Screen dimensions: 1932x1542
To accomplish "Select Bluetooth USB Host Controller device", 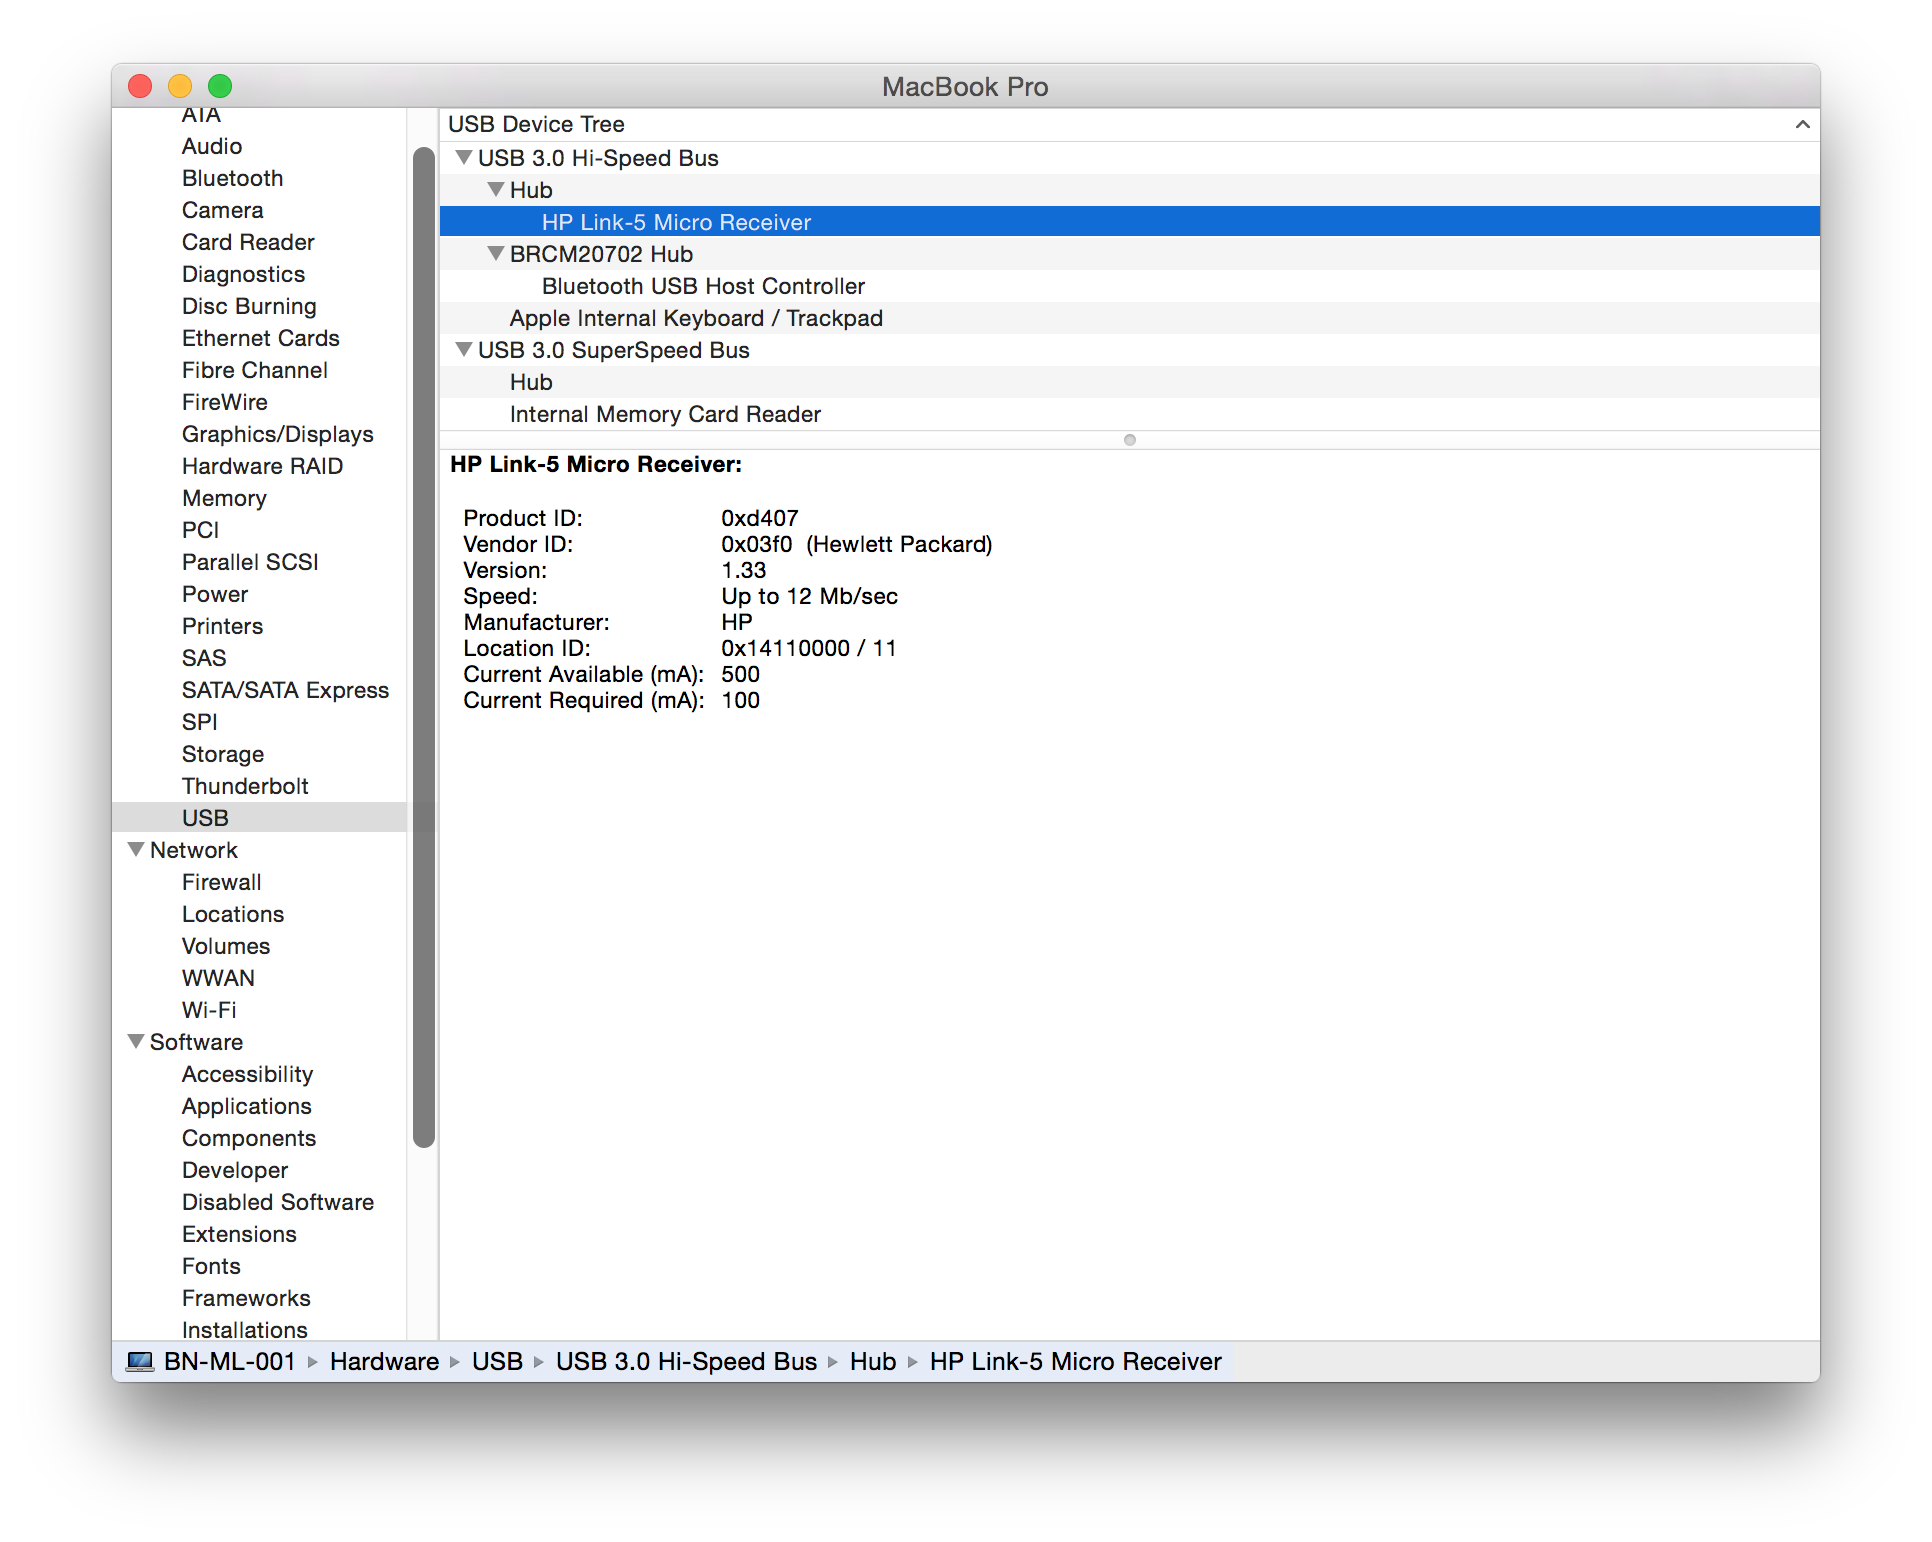I will (x=703, y=286).
